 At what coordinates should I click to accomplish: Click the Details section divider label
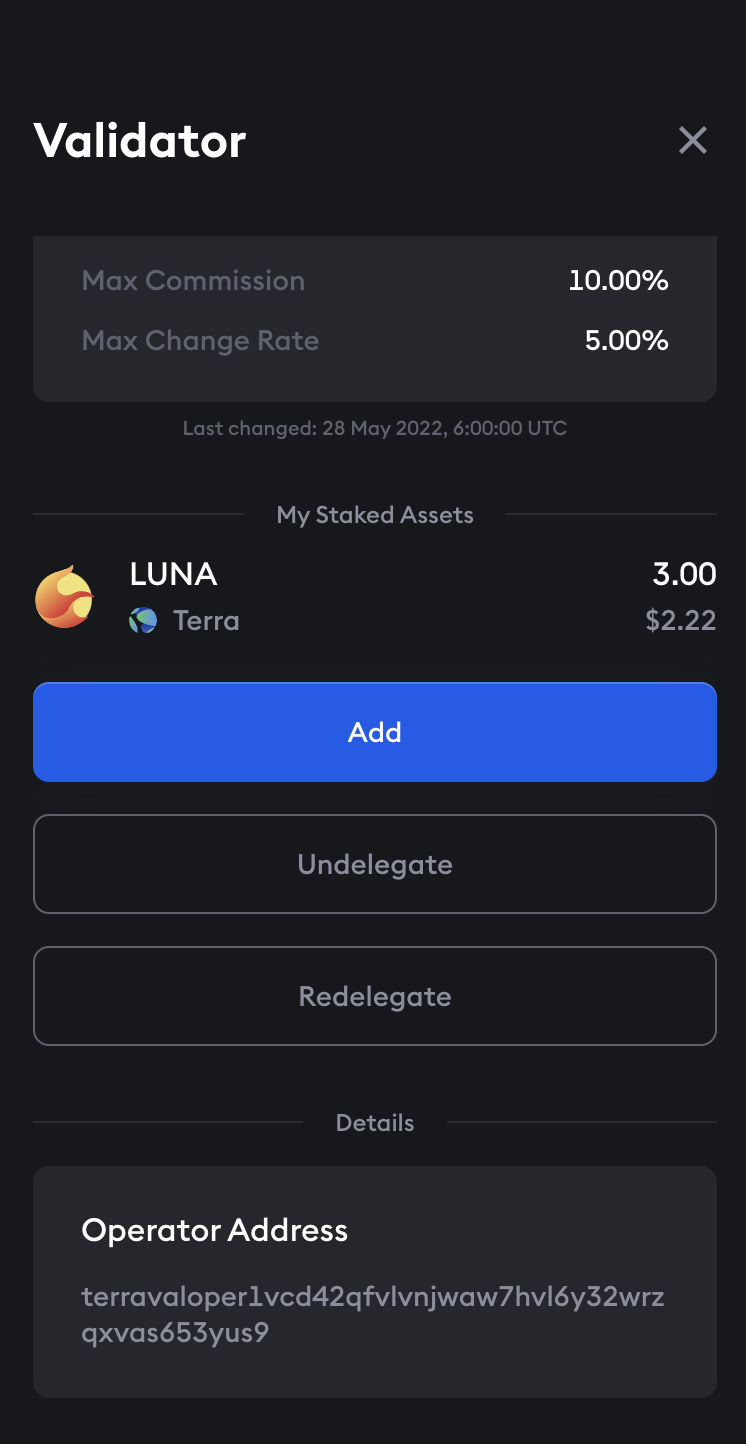(x=375, y=1123)
